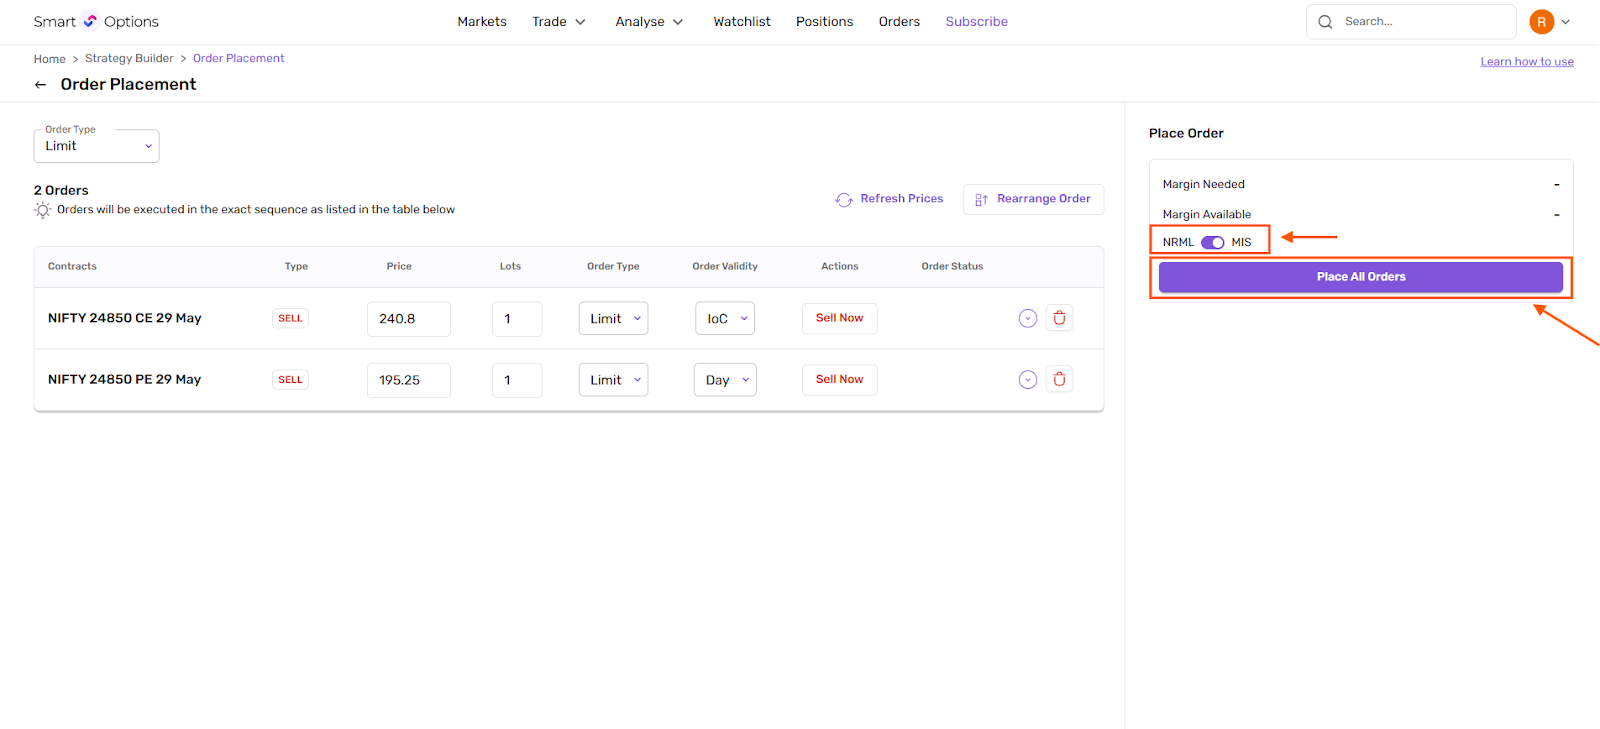
Task: Open the Learn how to use link
Action: point(1526,62)
